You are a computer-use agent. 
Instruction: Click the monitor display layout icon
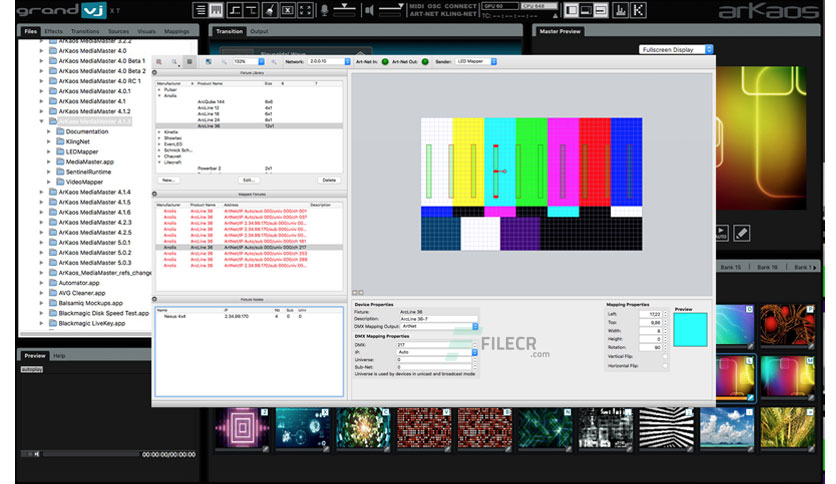586,10
